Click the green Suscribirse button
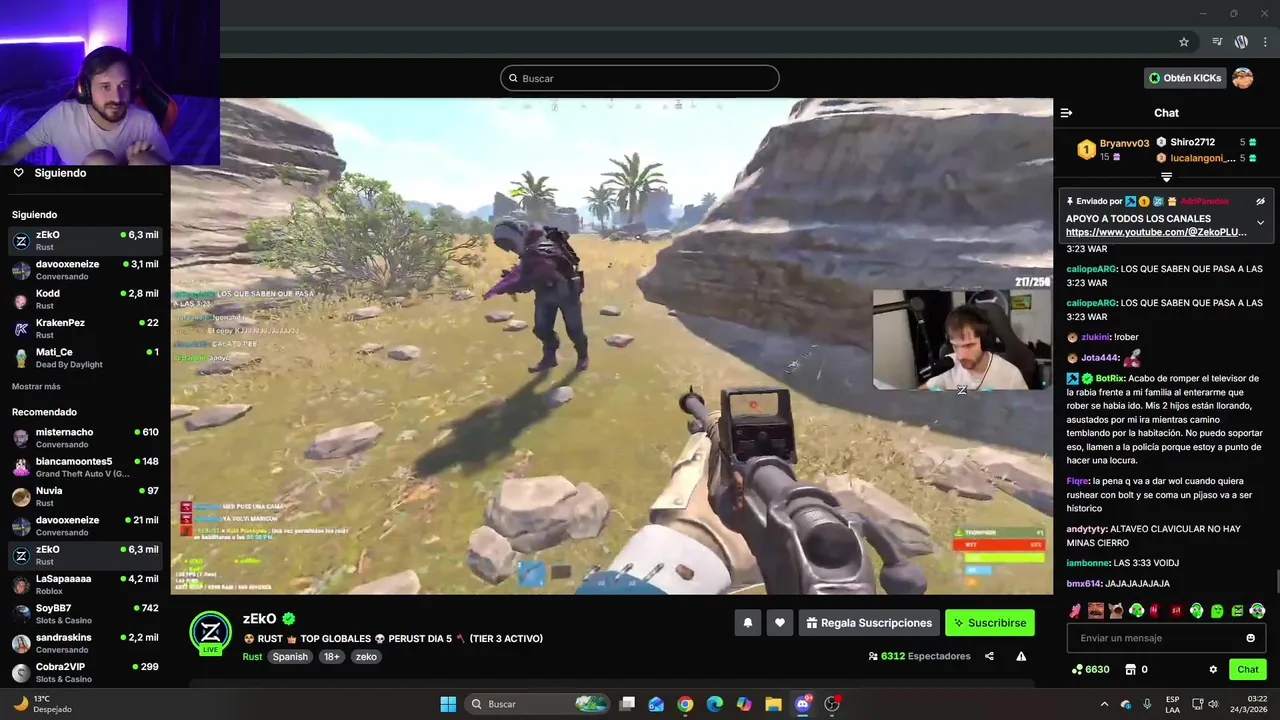Image resolution: width=1280 pixels, height=720 pixels. pos(990,623)
